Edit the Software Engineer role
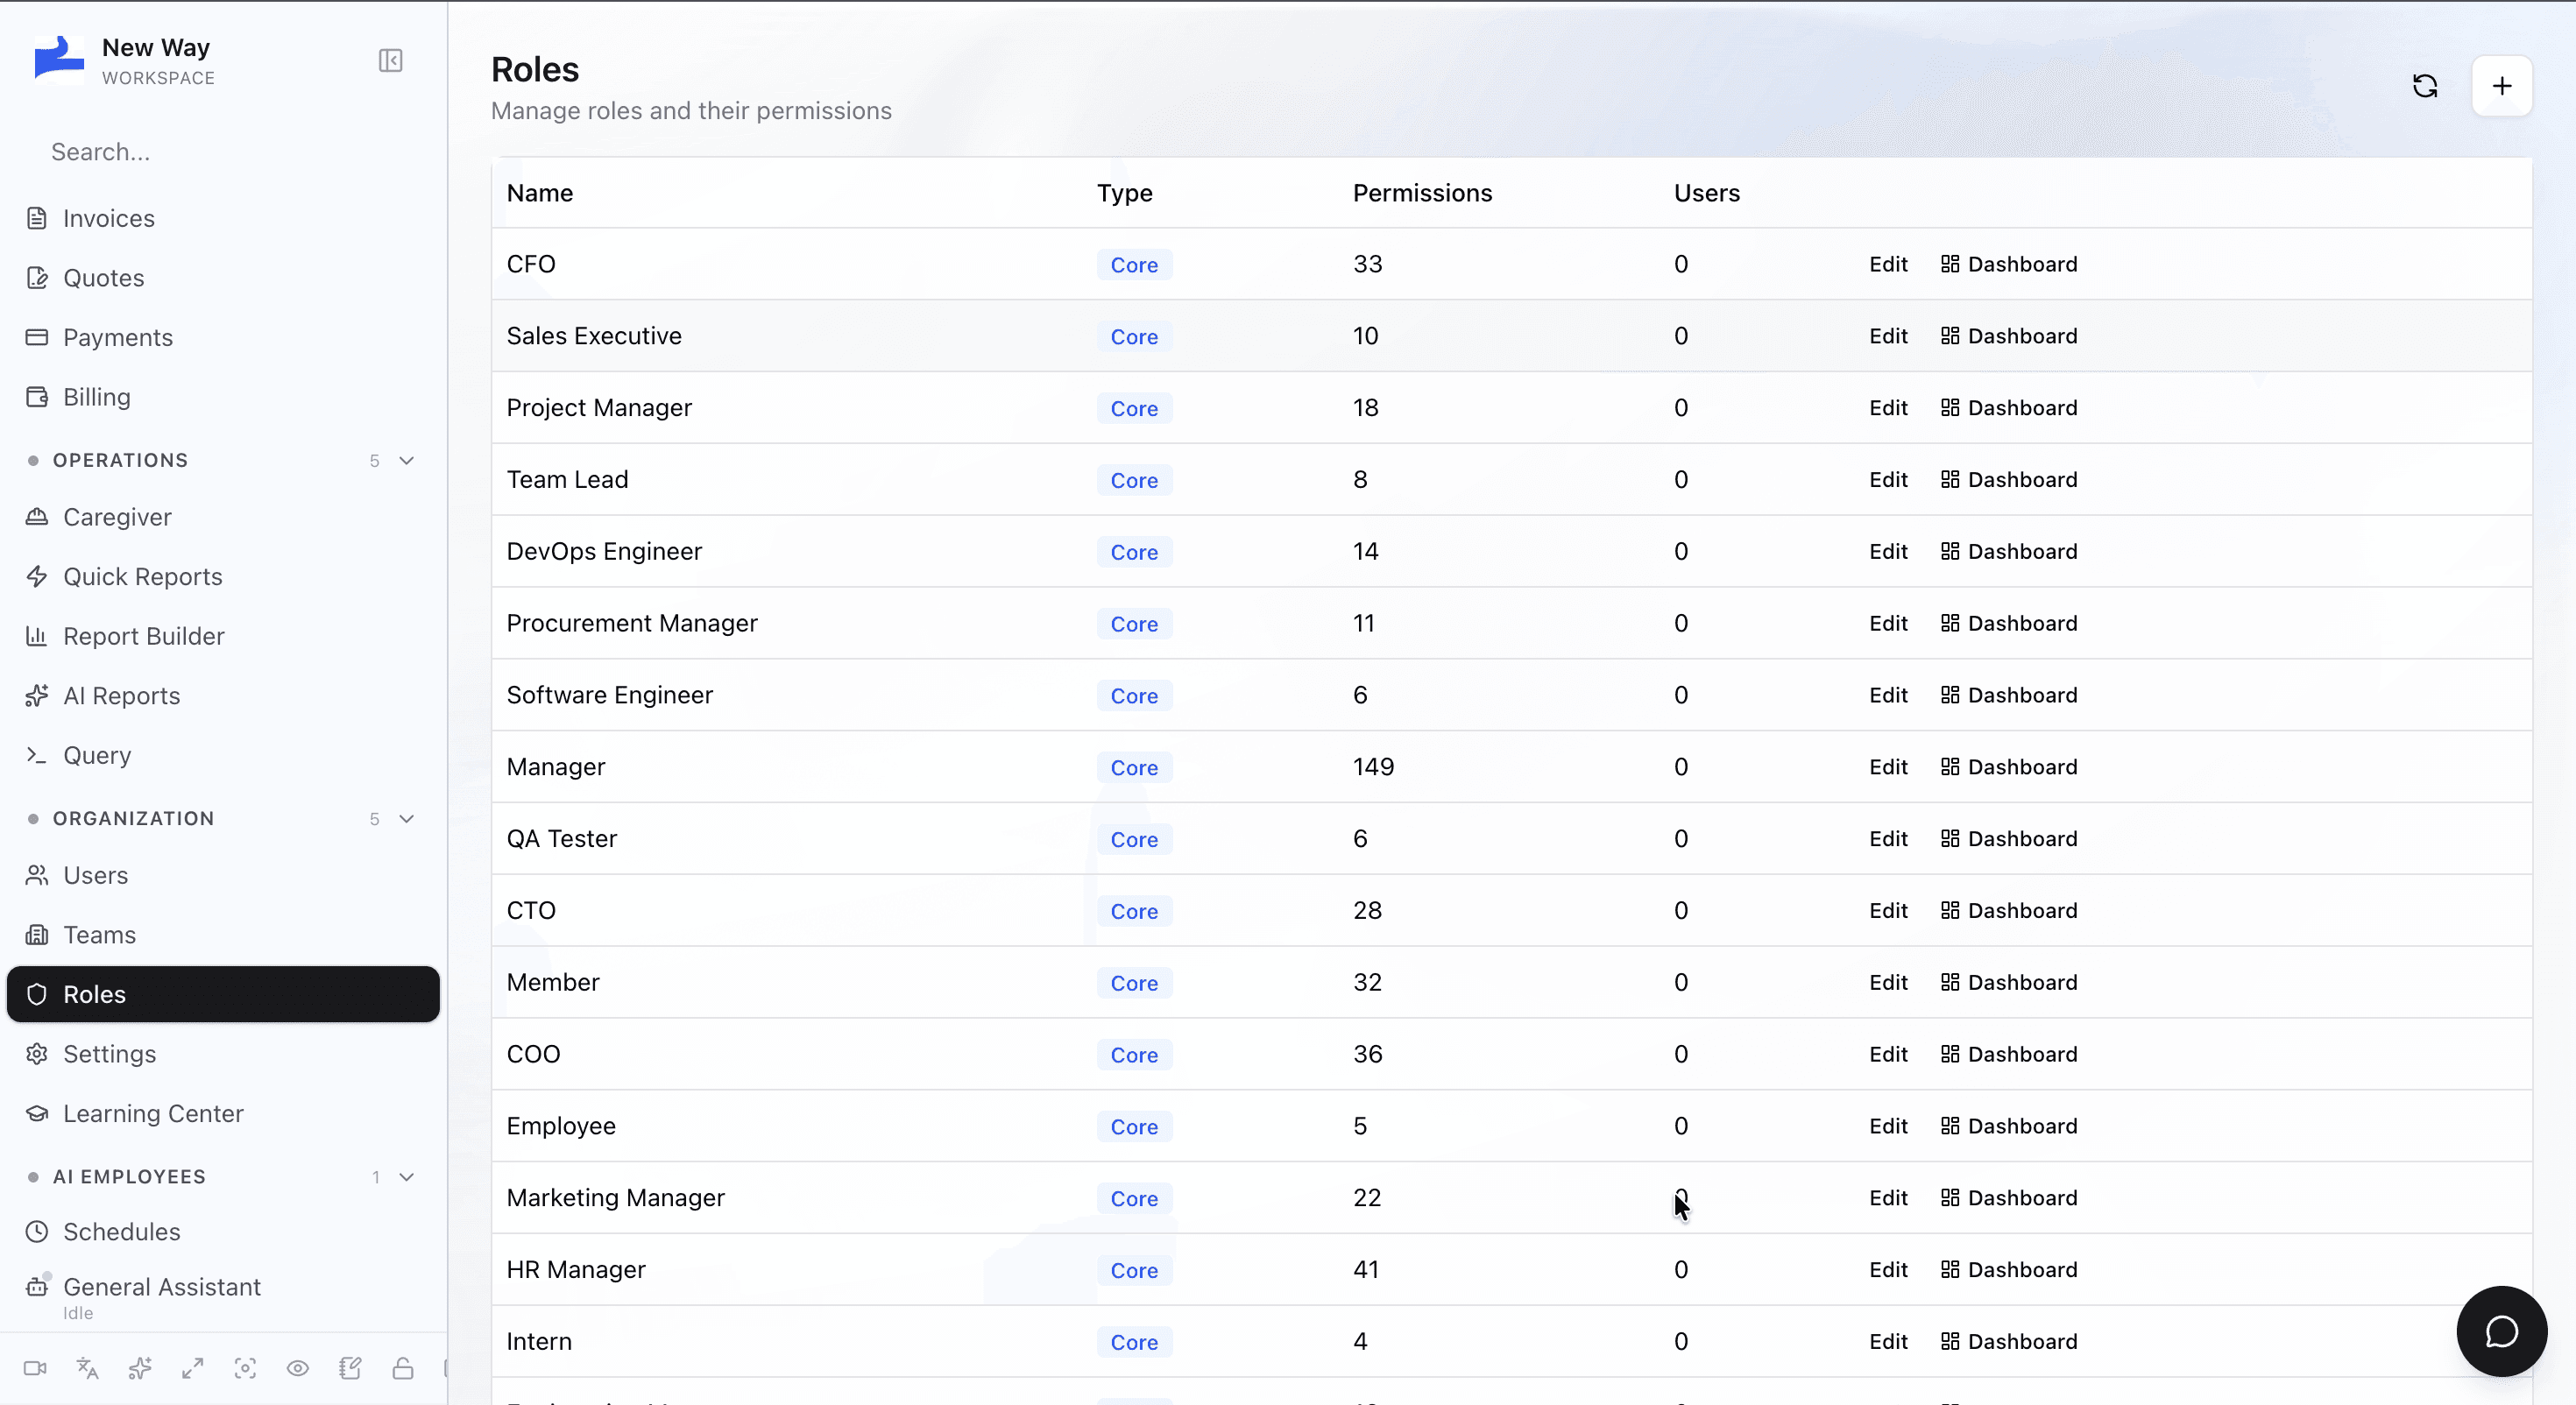The height and width of the screenshot is (1405, 2576). [1888, 695]
